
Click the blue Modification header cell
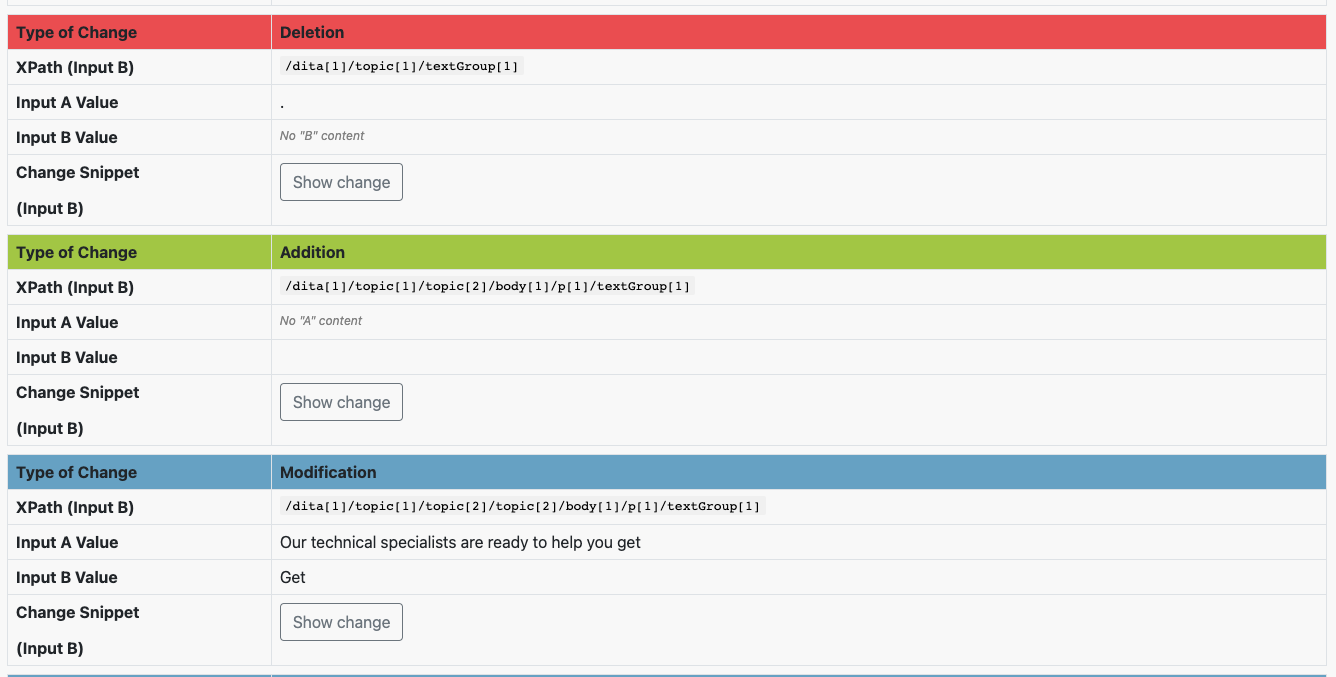tap(328, 472)
